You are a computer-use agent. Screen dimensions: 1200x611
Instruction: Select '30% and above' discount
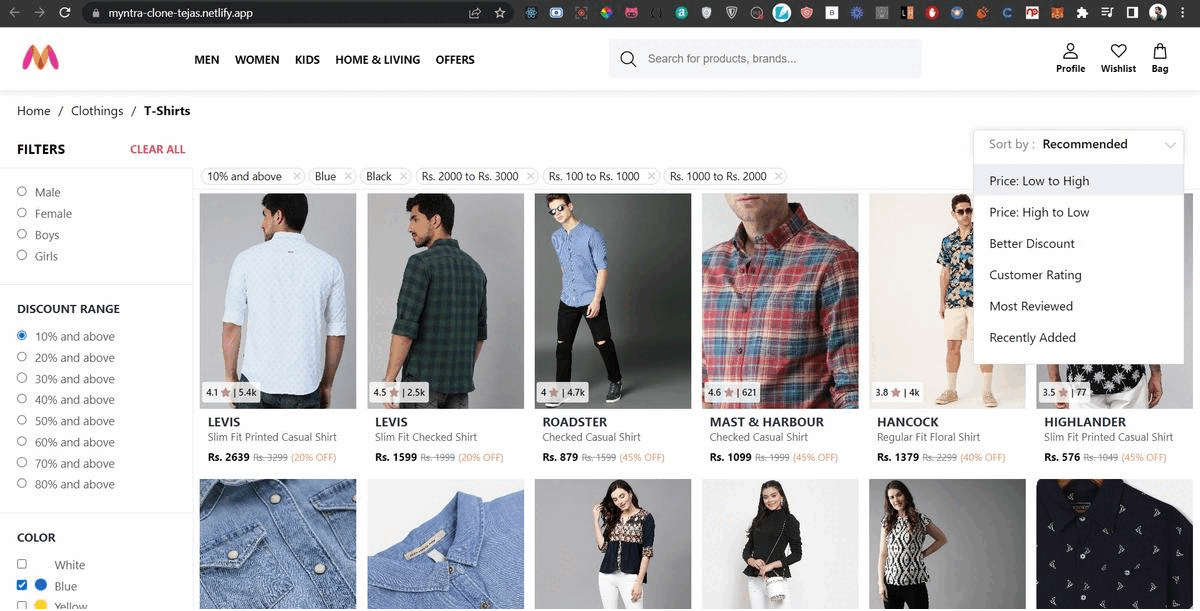[22, 378]
